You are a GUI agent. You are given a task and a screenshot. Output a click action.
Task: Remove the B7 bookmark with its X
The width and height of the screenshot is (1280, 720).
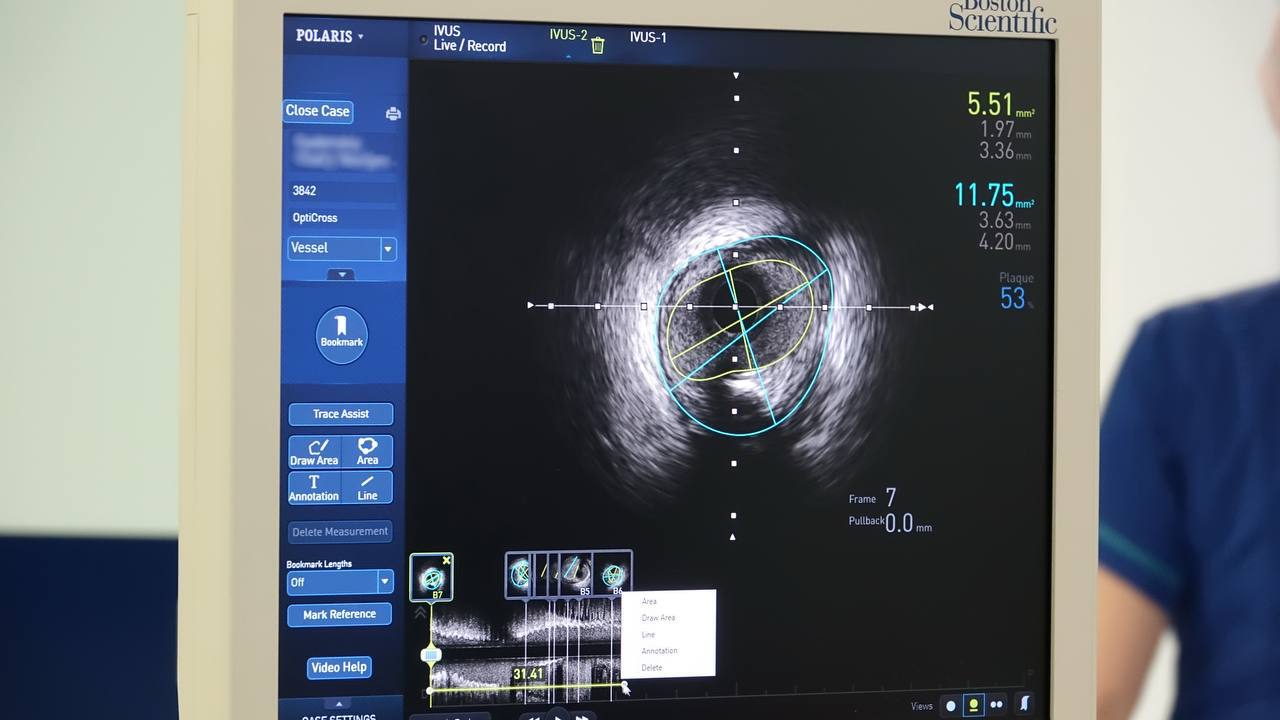tap(447, 560)
